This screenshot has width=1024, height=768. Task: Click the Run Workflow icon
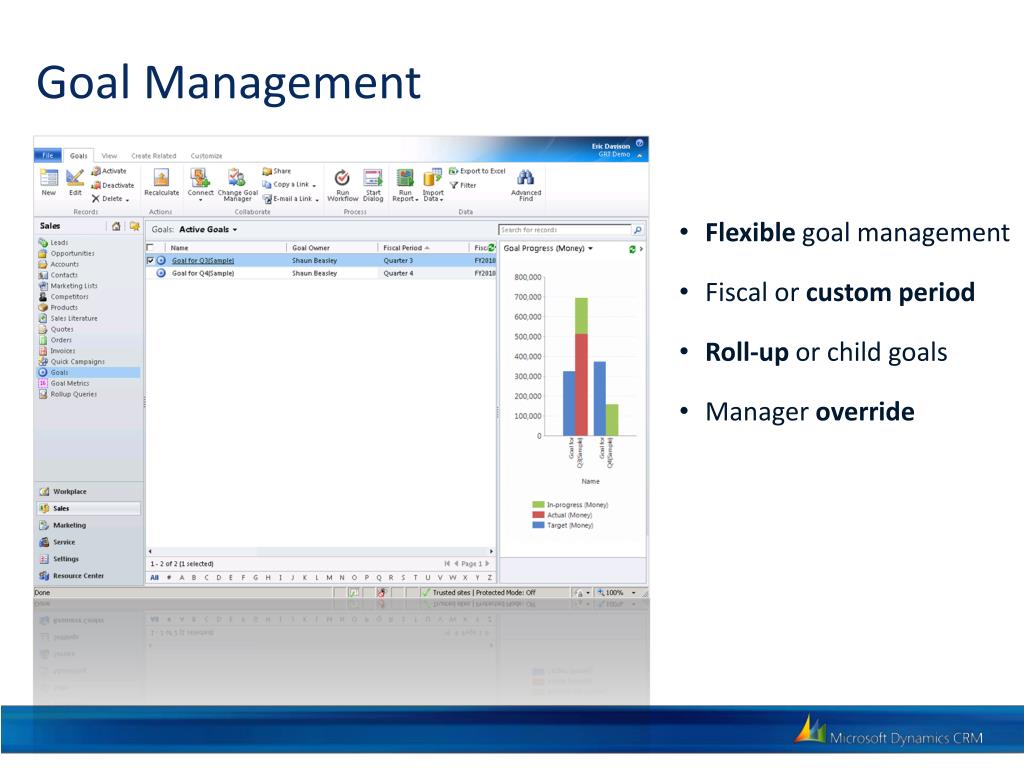coord(342,178)
